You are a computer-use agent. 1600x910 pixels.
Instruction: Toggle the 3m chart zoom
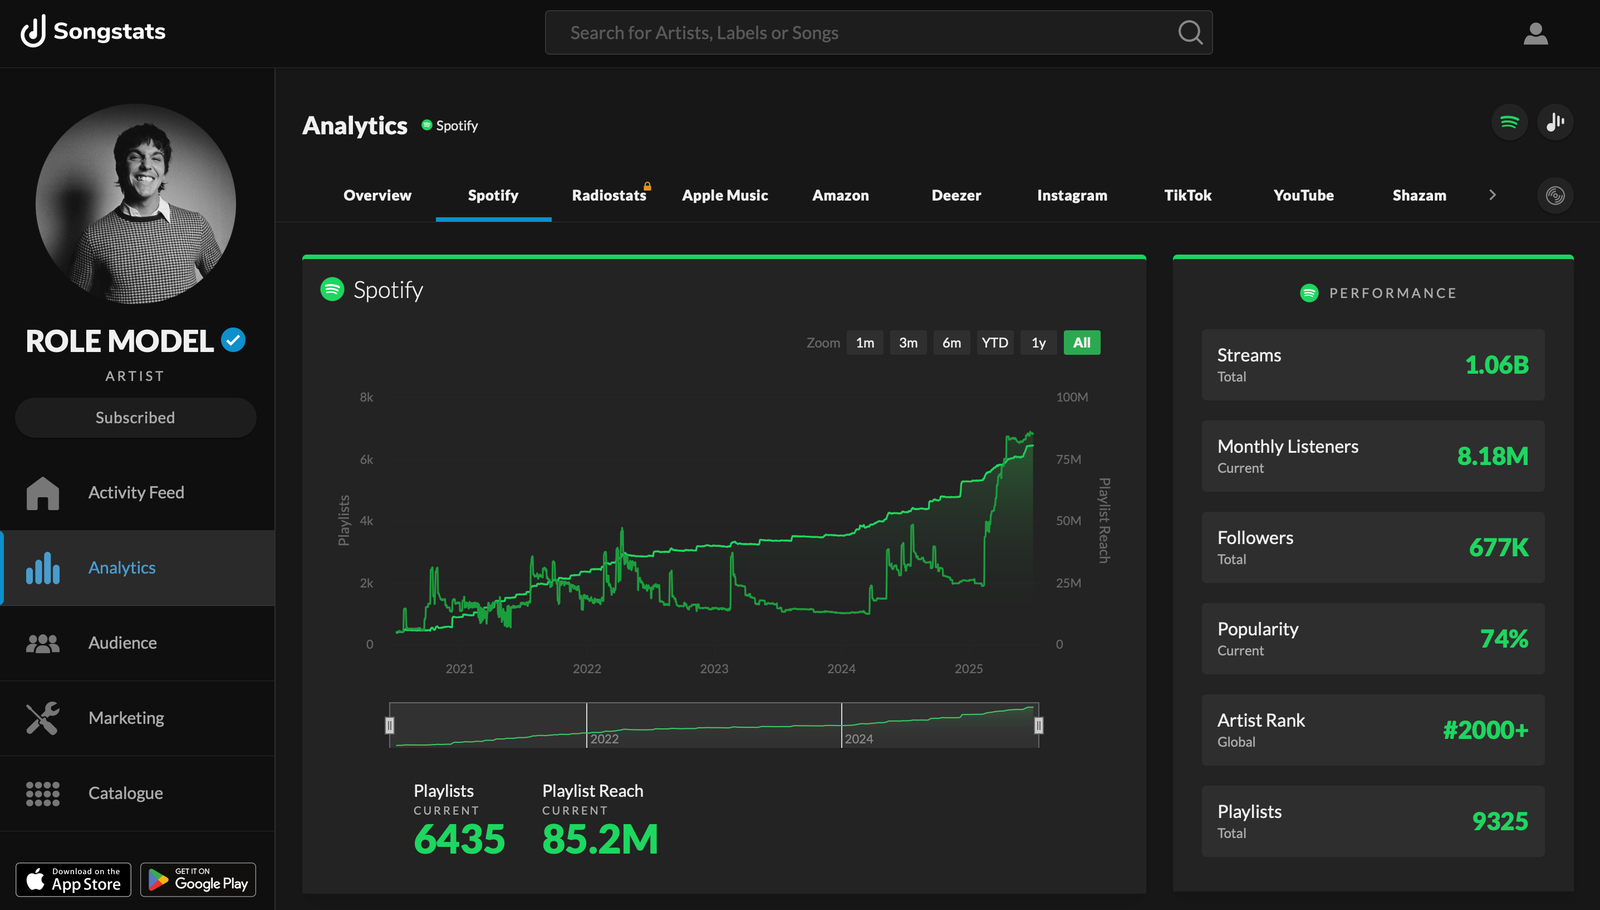(908, 342)
